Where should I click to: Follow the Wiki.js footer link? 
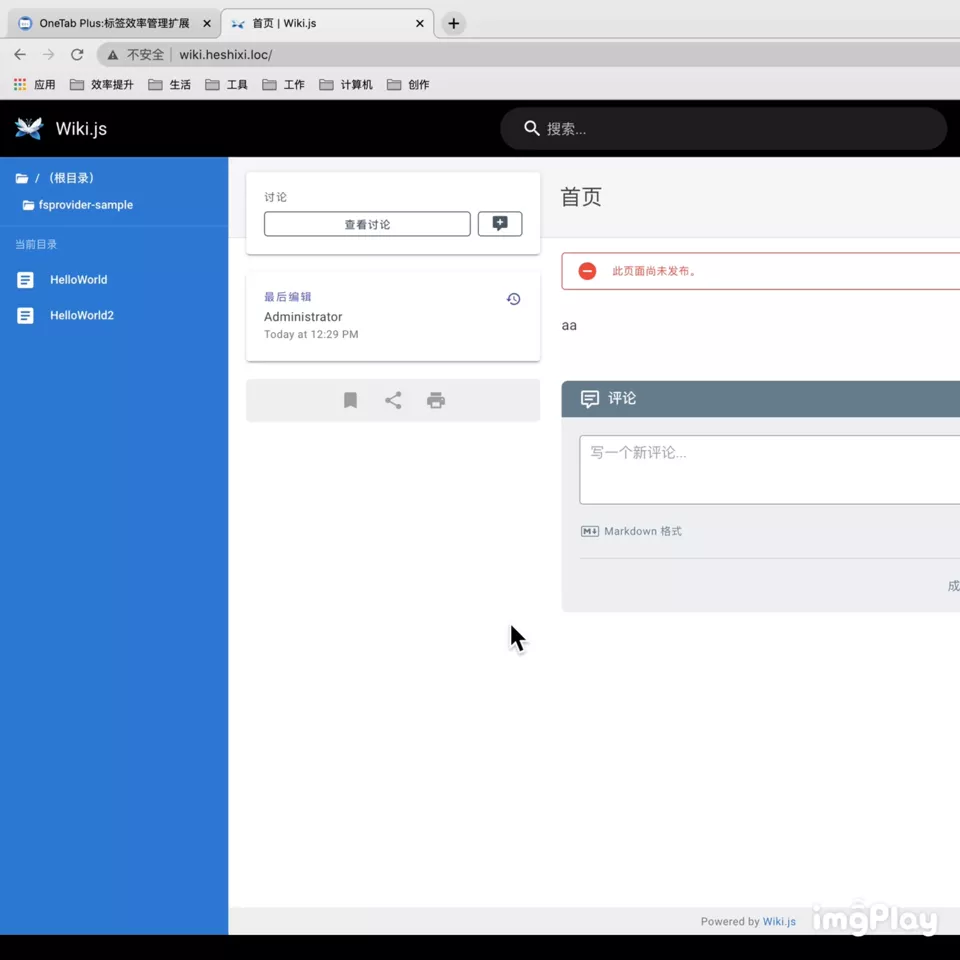(x=779, y=921)
